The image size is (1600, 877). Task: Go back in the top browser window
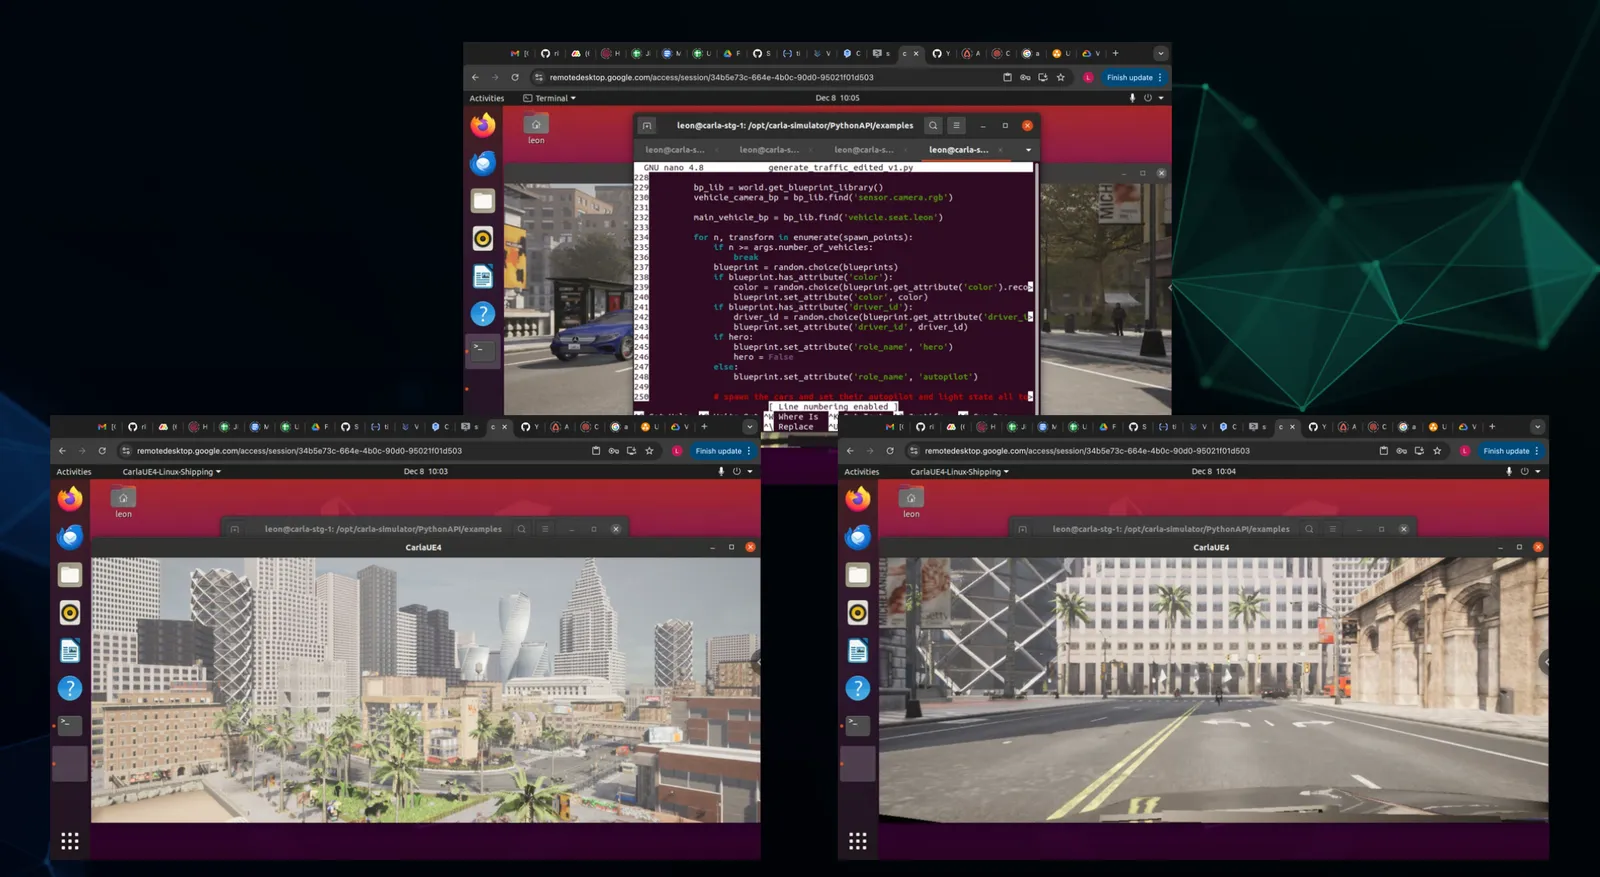pyautogui.click(x=475, y=77)
